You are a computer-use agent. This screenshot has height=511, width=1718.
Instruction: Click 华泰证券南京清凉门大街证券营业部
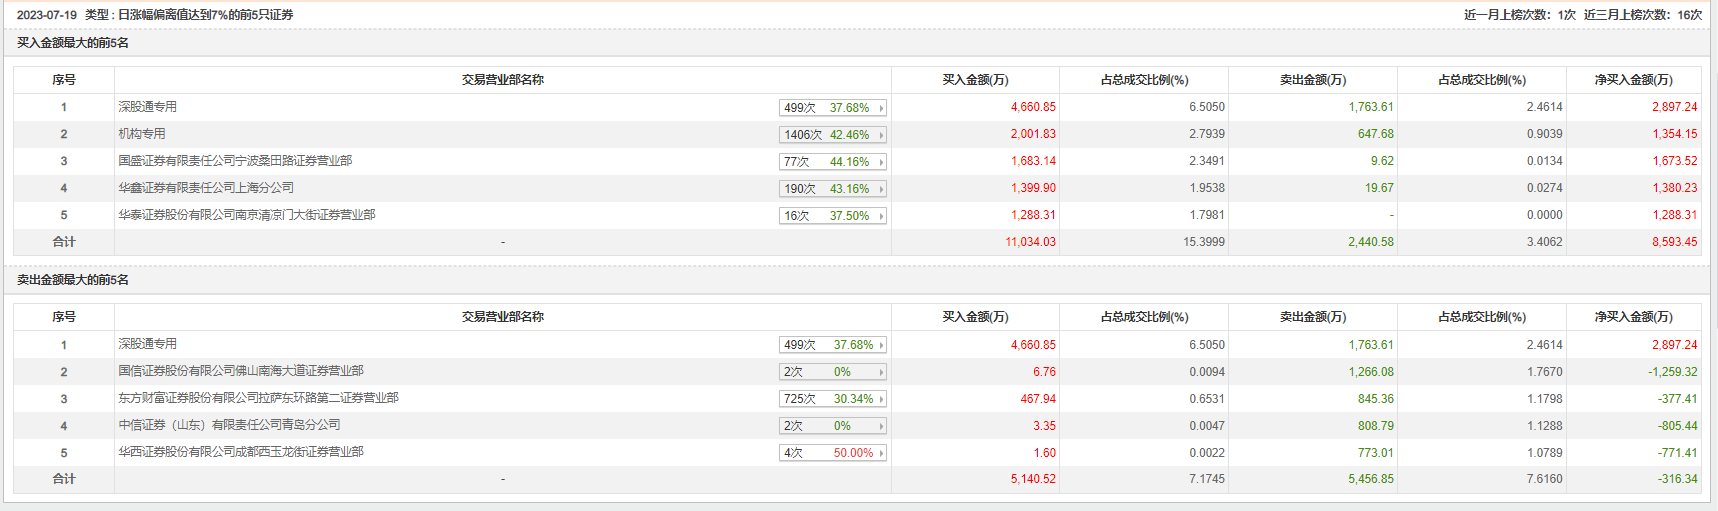tap(247, 215)
